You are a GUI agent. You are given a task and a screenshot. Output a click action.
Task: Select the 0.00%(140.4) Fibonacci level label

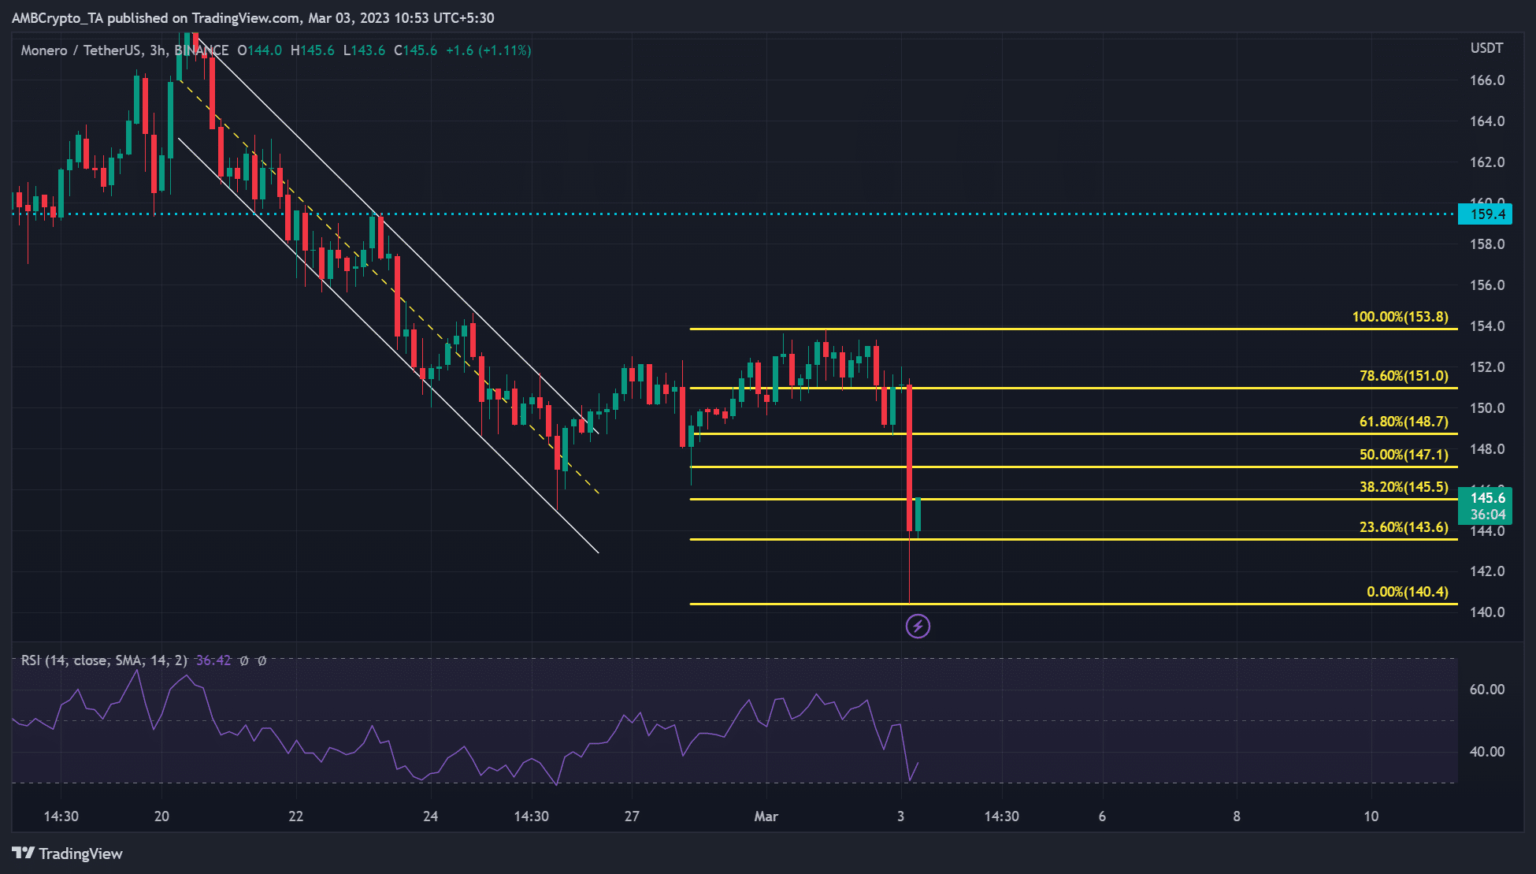[1406, 592]
